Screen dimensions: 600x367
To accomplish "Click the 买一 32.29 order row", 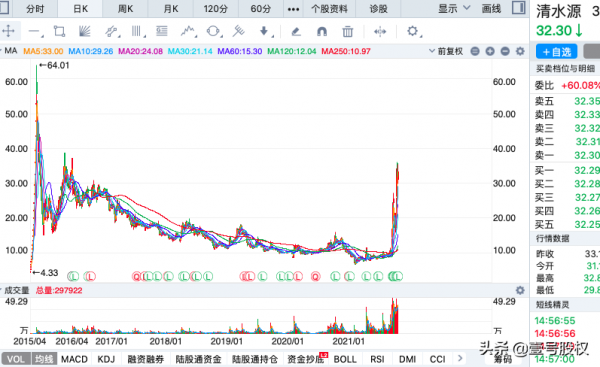I will coord(567,170).
